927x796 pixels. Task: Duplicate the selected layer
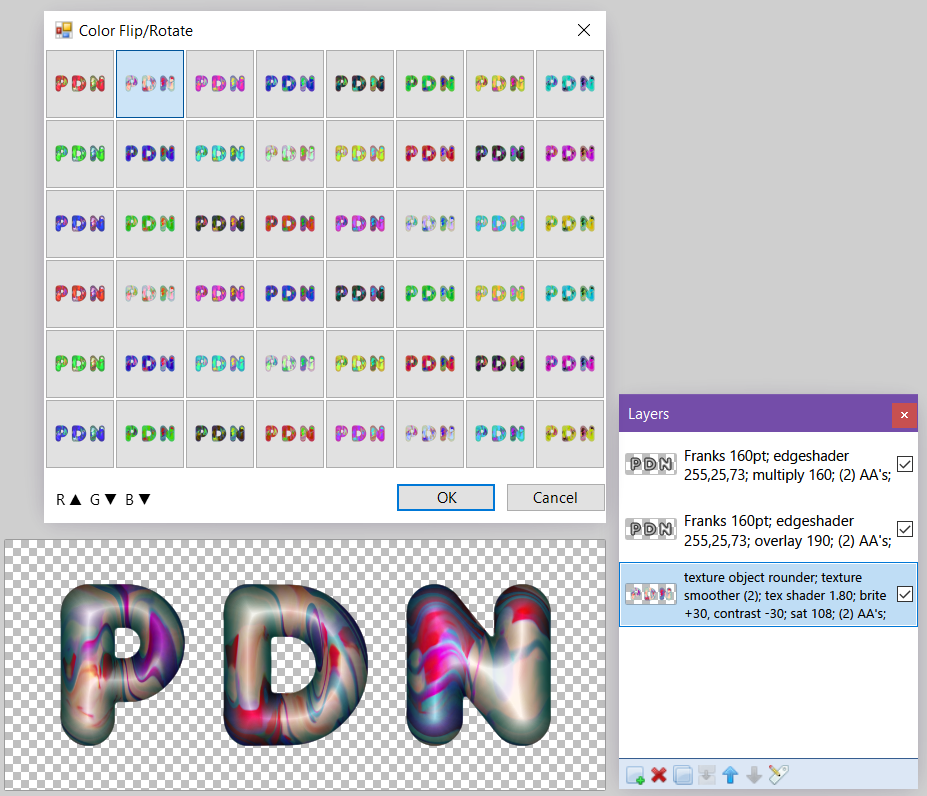[x=682, y=775]
